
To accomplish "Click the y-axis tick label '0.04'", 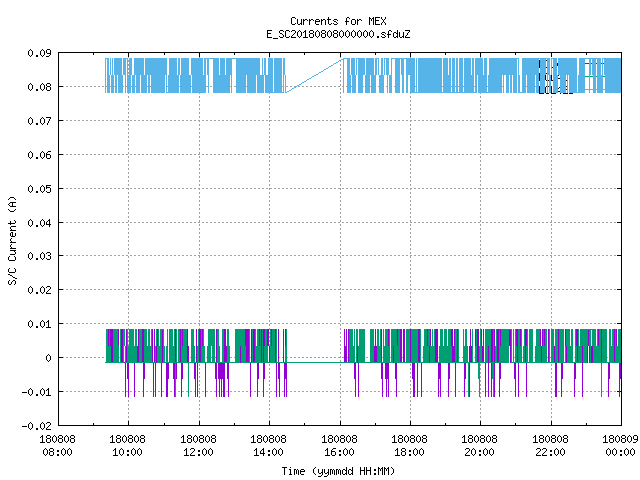I will (x=40, y=222).
